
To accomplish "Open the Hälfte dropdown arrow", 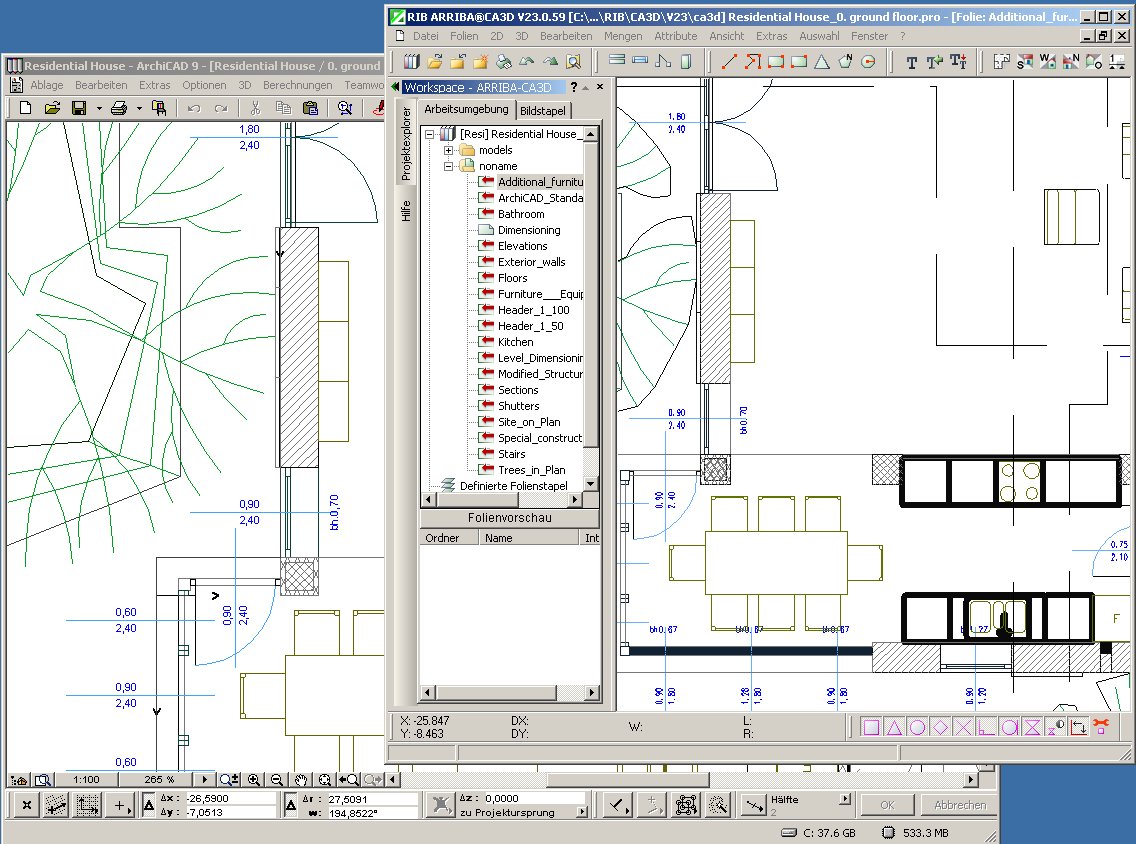I will (844, 798).
